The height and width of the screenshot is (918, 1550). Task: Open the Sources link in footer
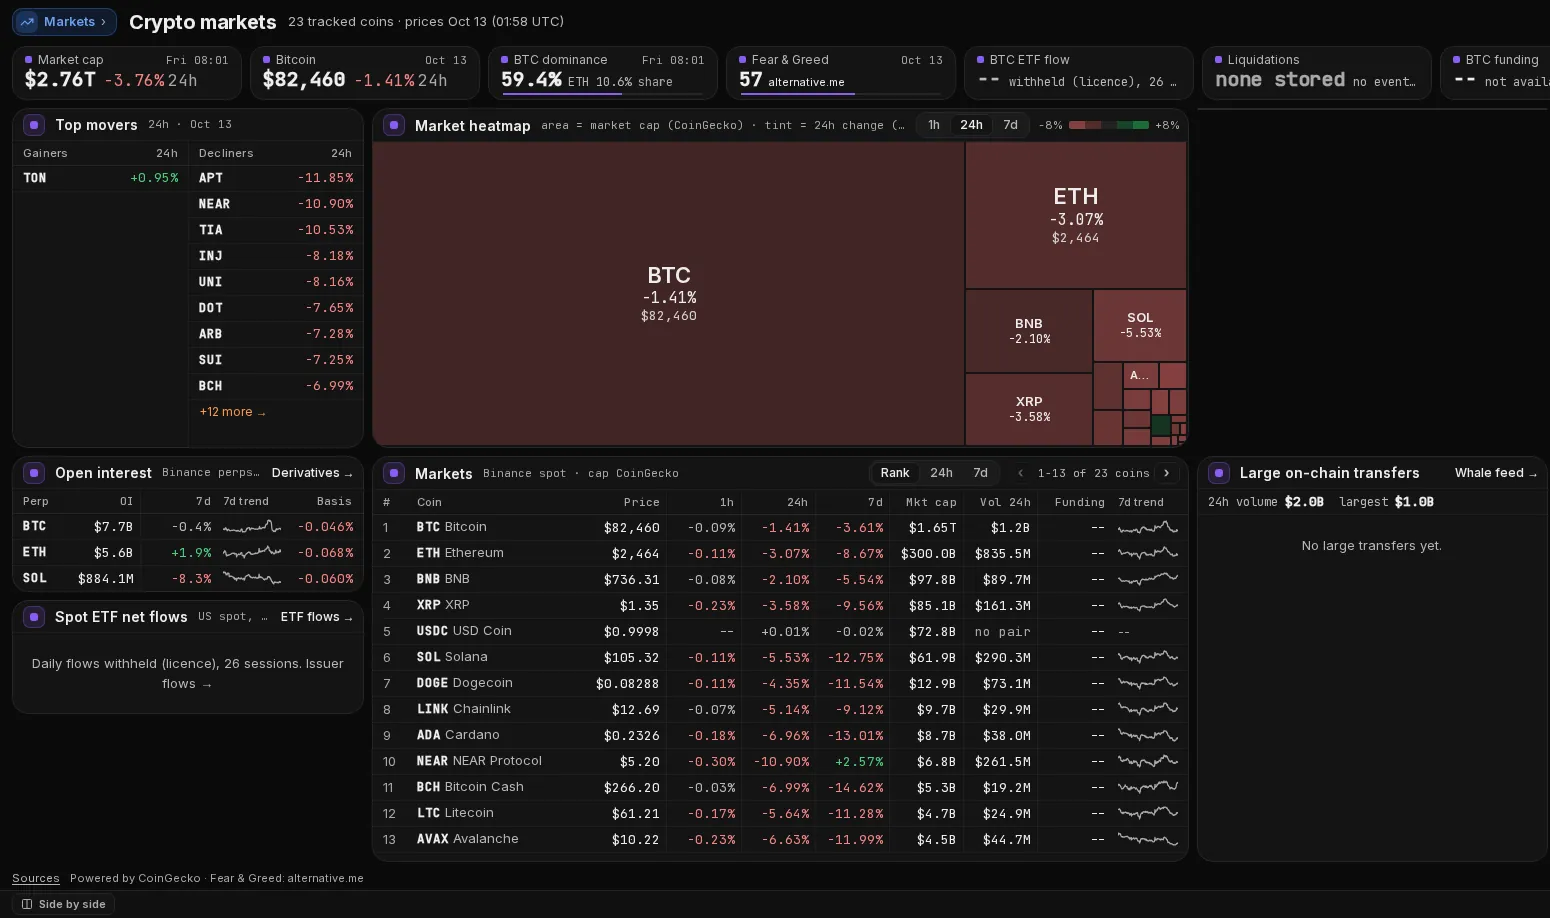click(x=36, y=878)
